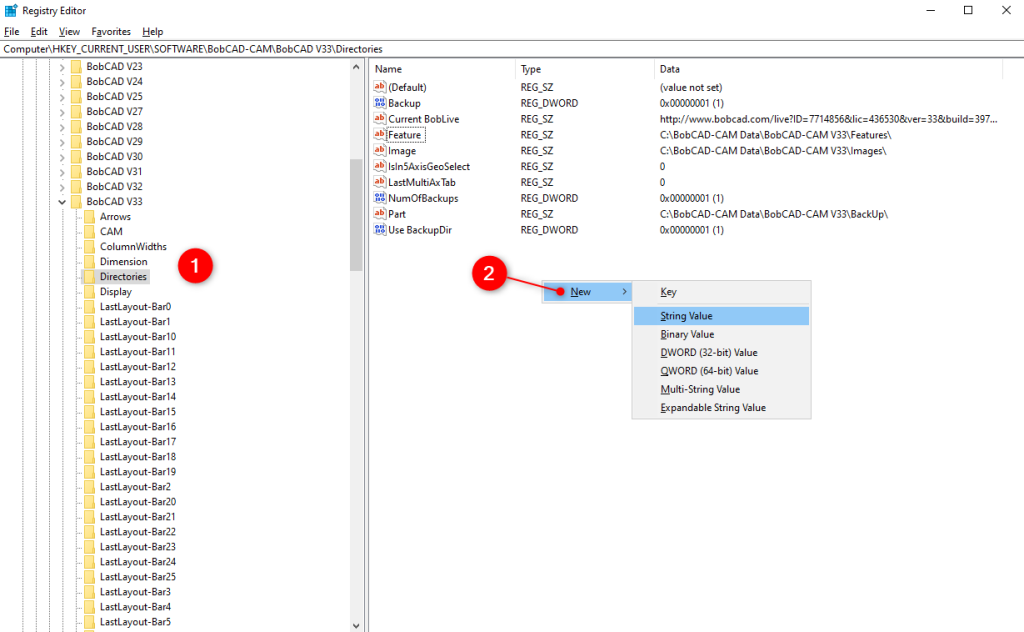Click the Registry Editor icon in title bar
This screenshot has height=632, width=1024.
coord(10,10)
